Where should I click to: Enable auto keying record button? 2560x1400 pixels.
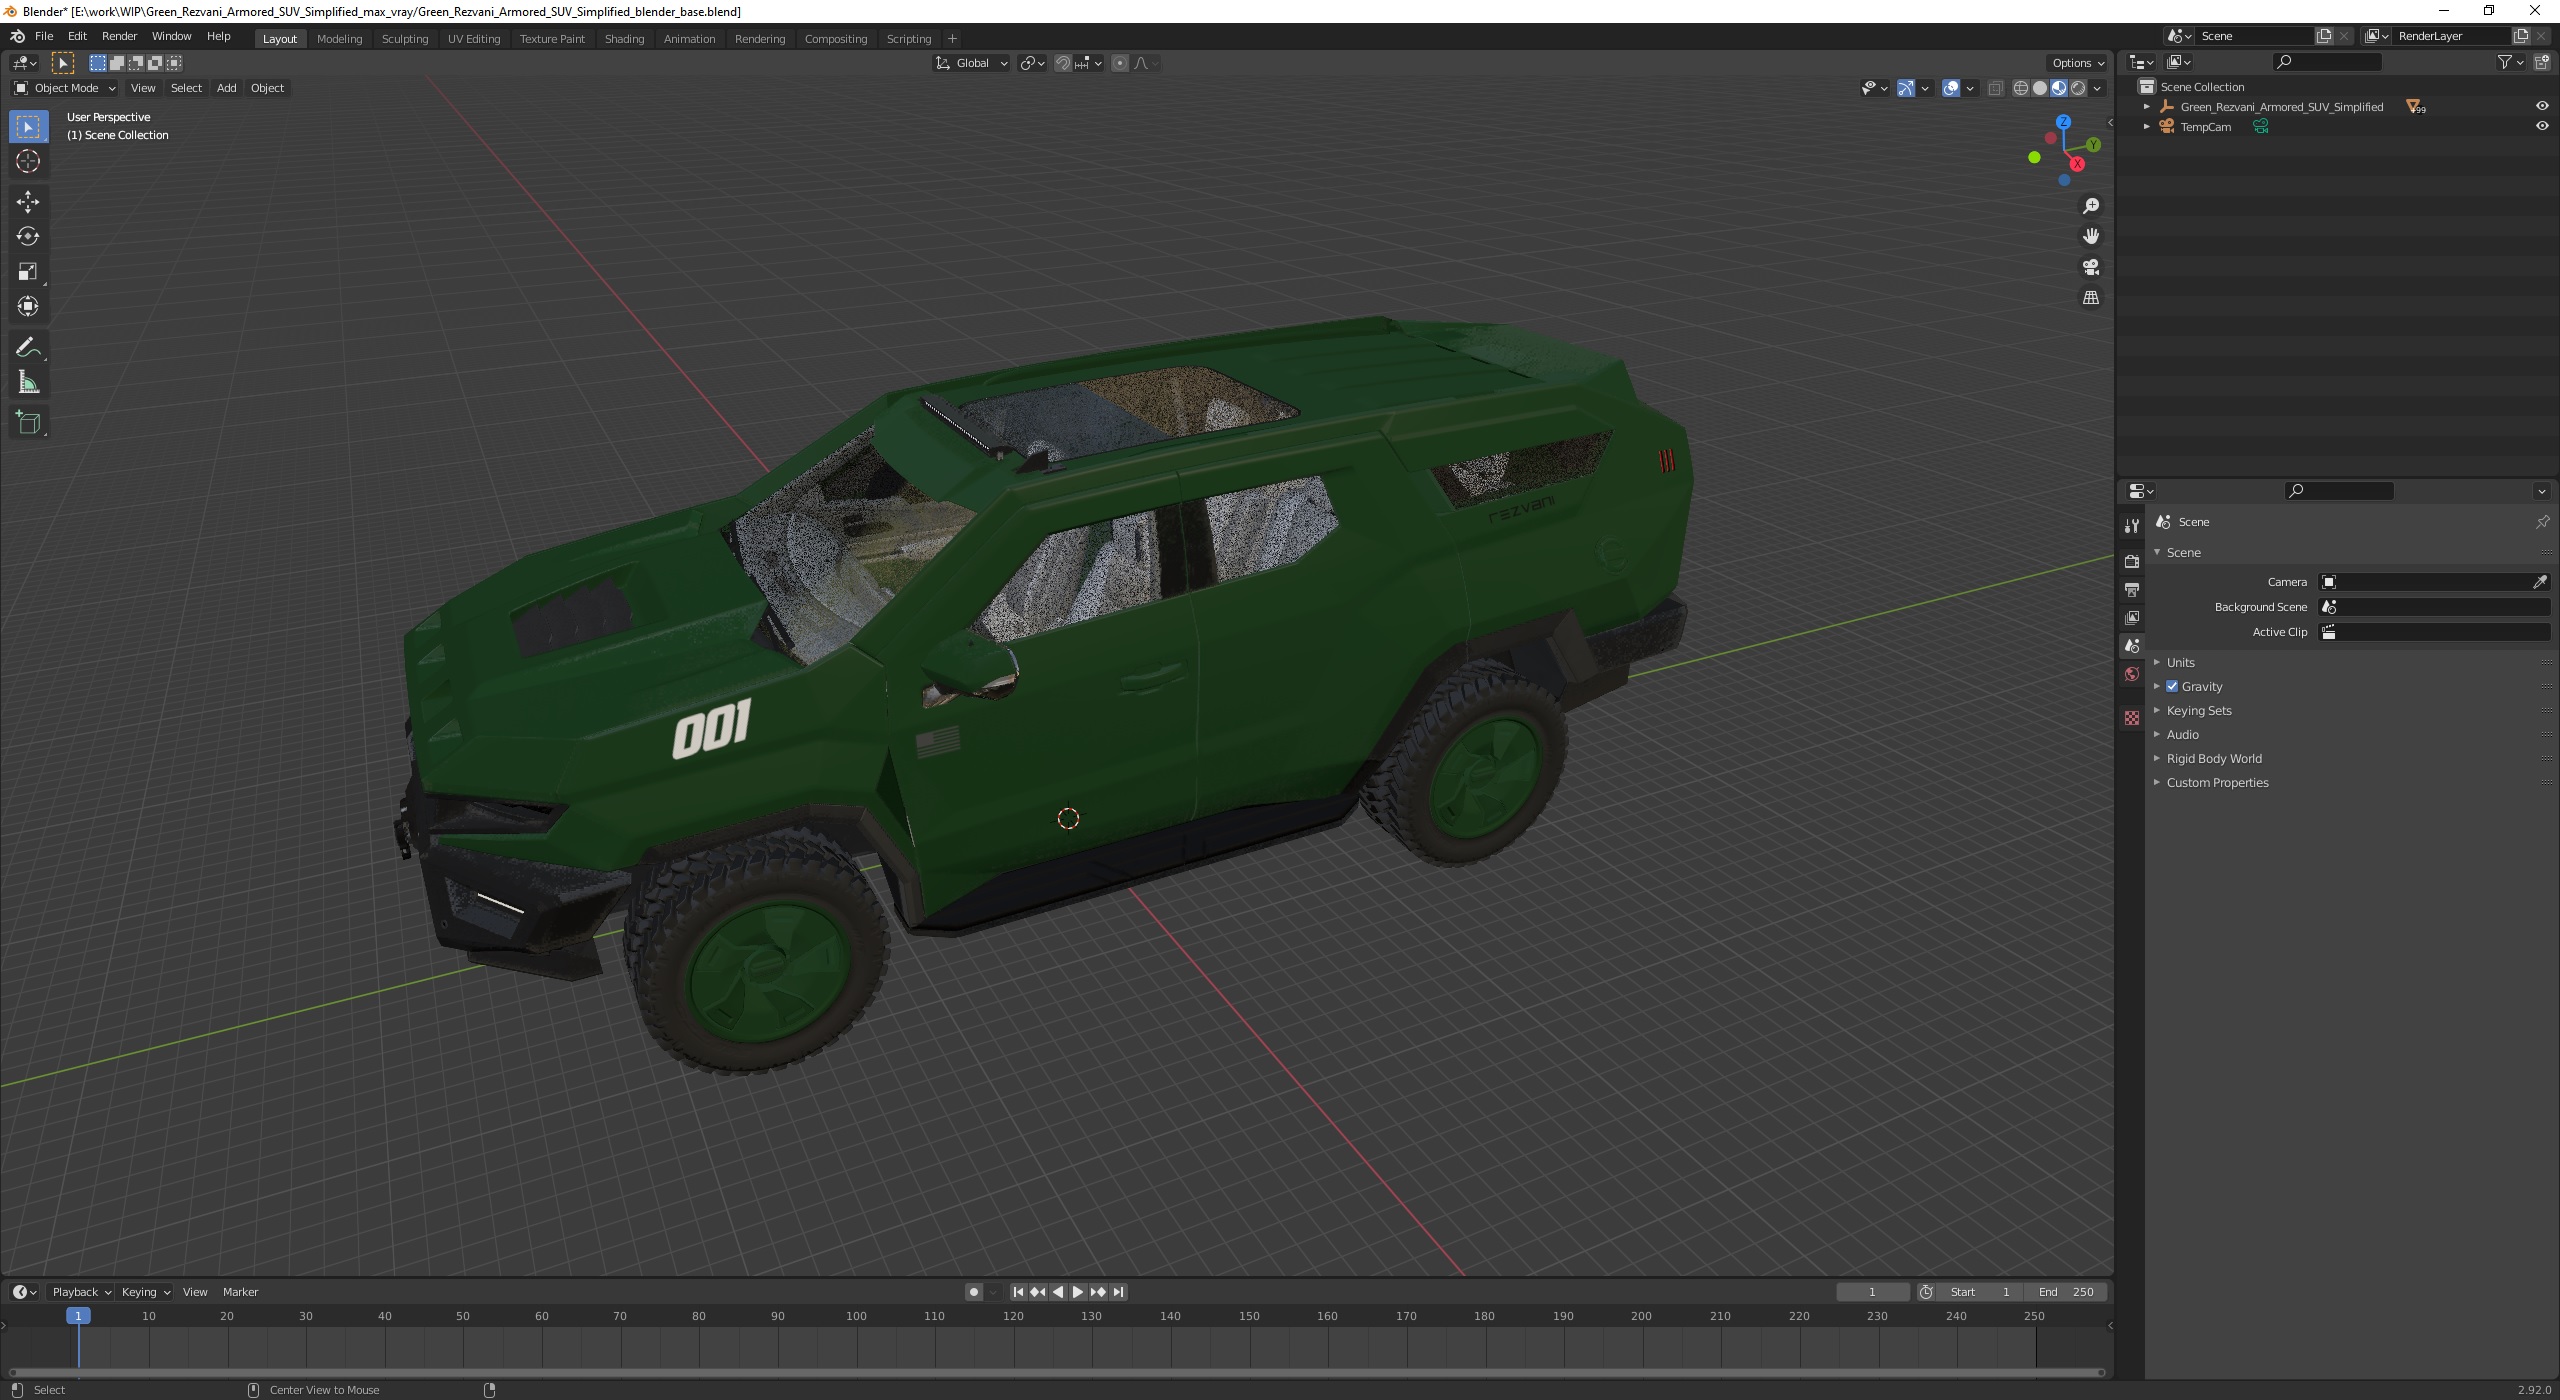point(973,1292)
